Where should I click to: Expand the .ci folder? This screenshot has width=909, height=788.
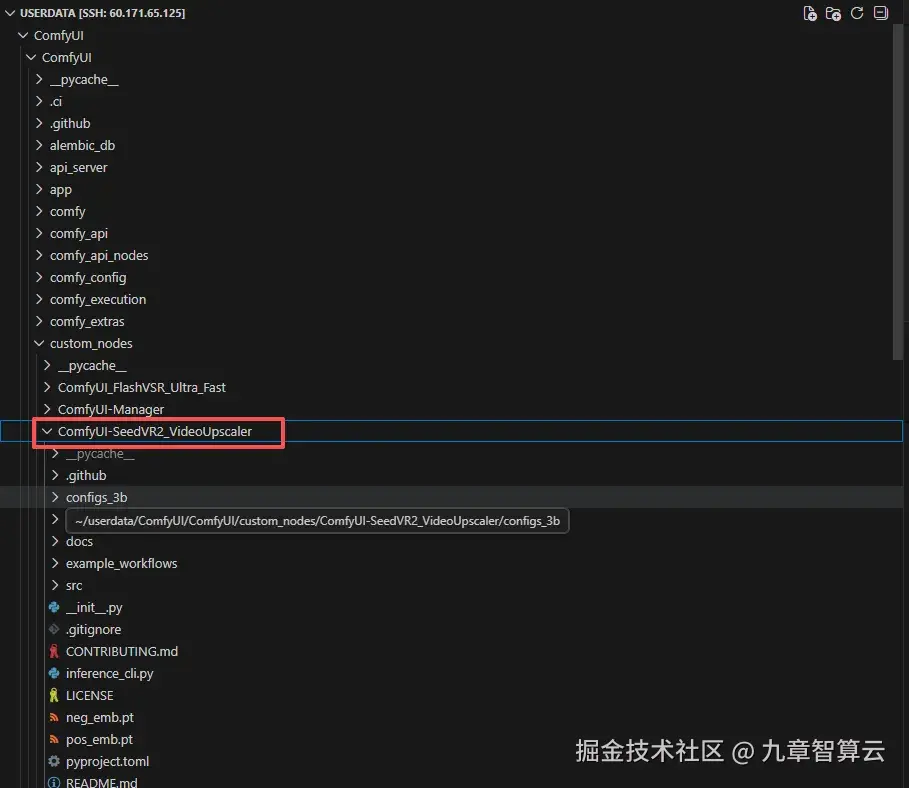pos(39,101)
